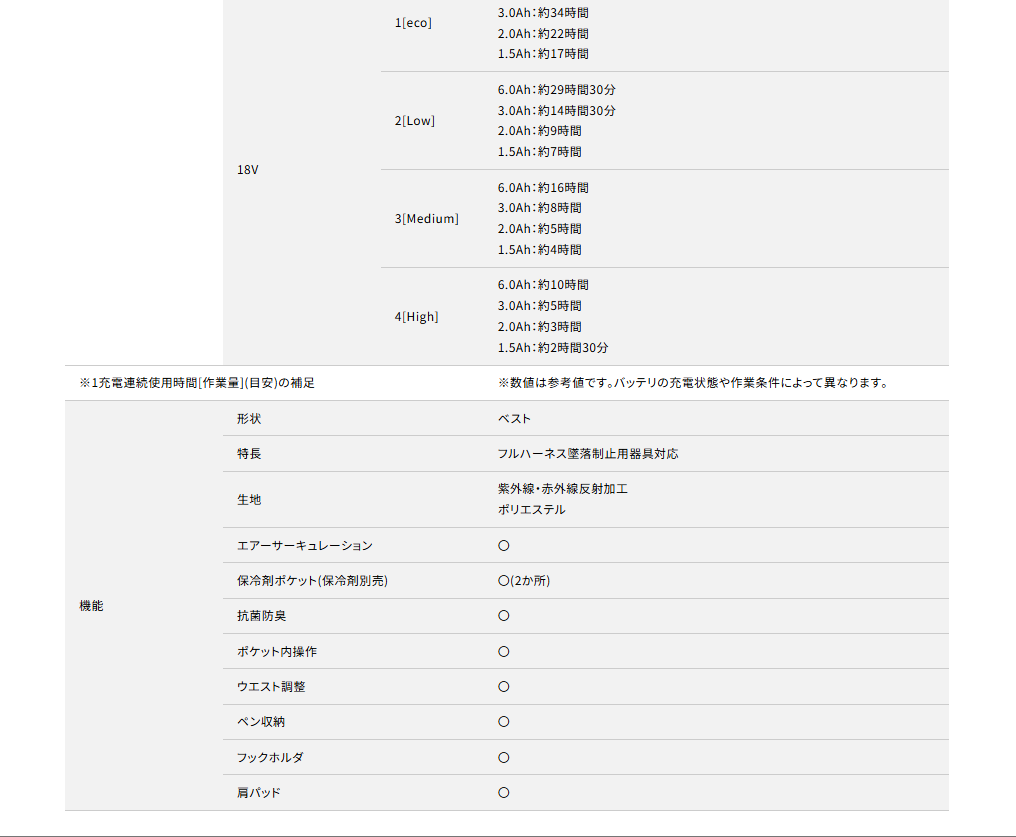Click the circle mark for ポケット内操作
Screen dimensions: 1016x837
coord(504,652)
